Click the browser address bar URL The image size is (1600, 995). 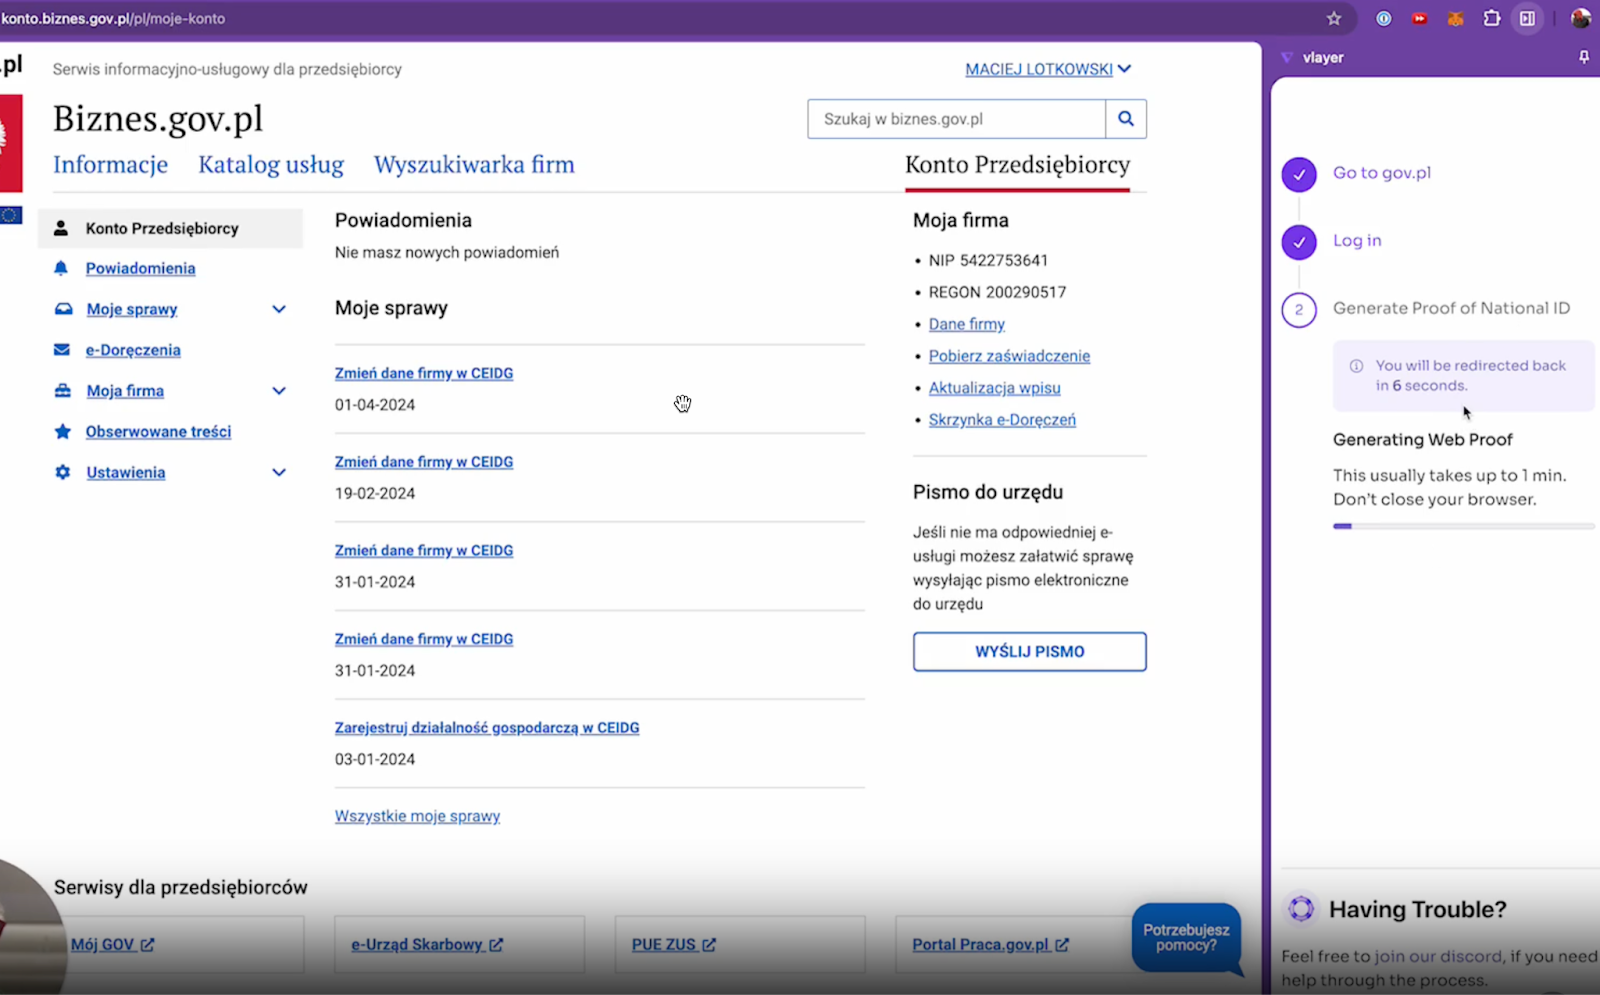[113, 18]
